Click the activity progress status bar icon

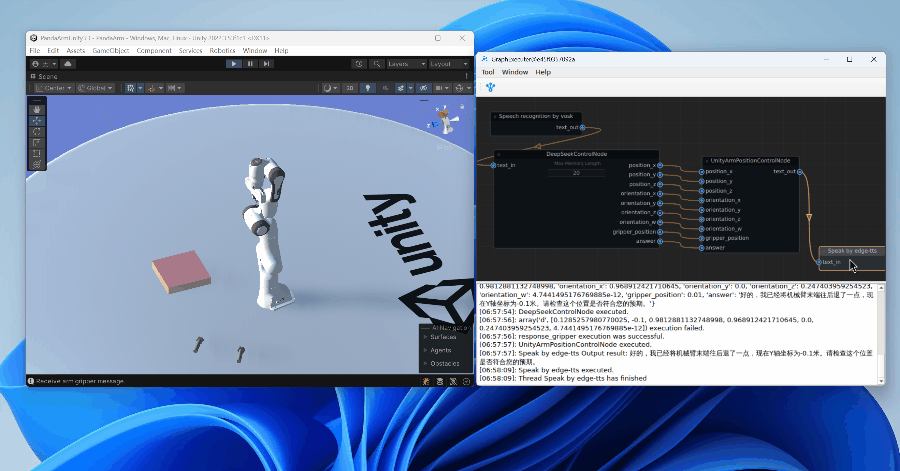tap(466, 381)
